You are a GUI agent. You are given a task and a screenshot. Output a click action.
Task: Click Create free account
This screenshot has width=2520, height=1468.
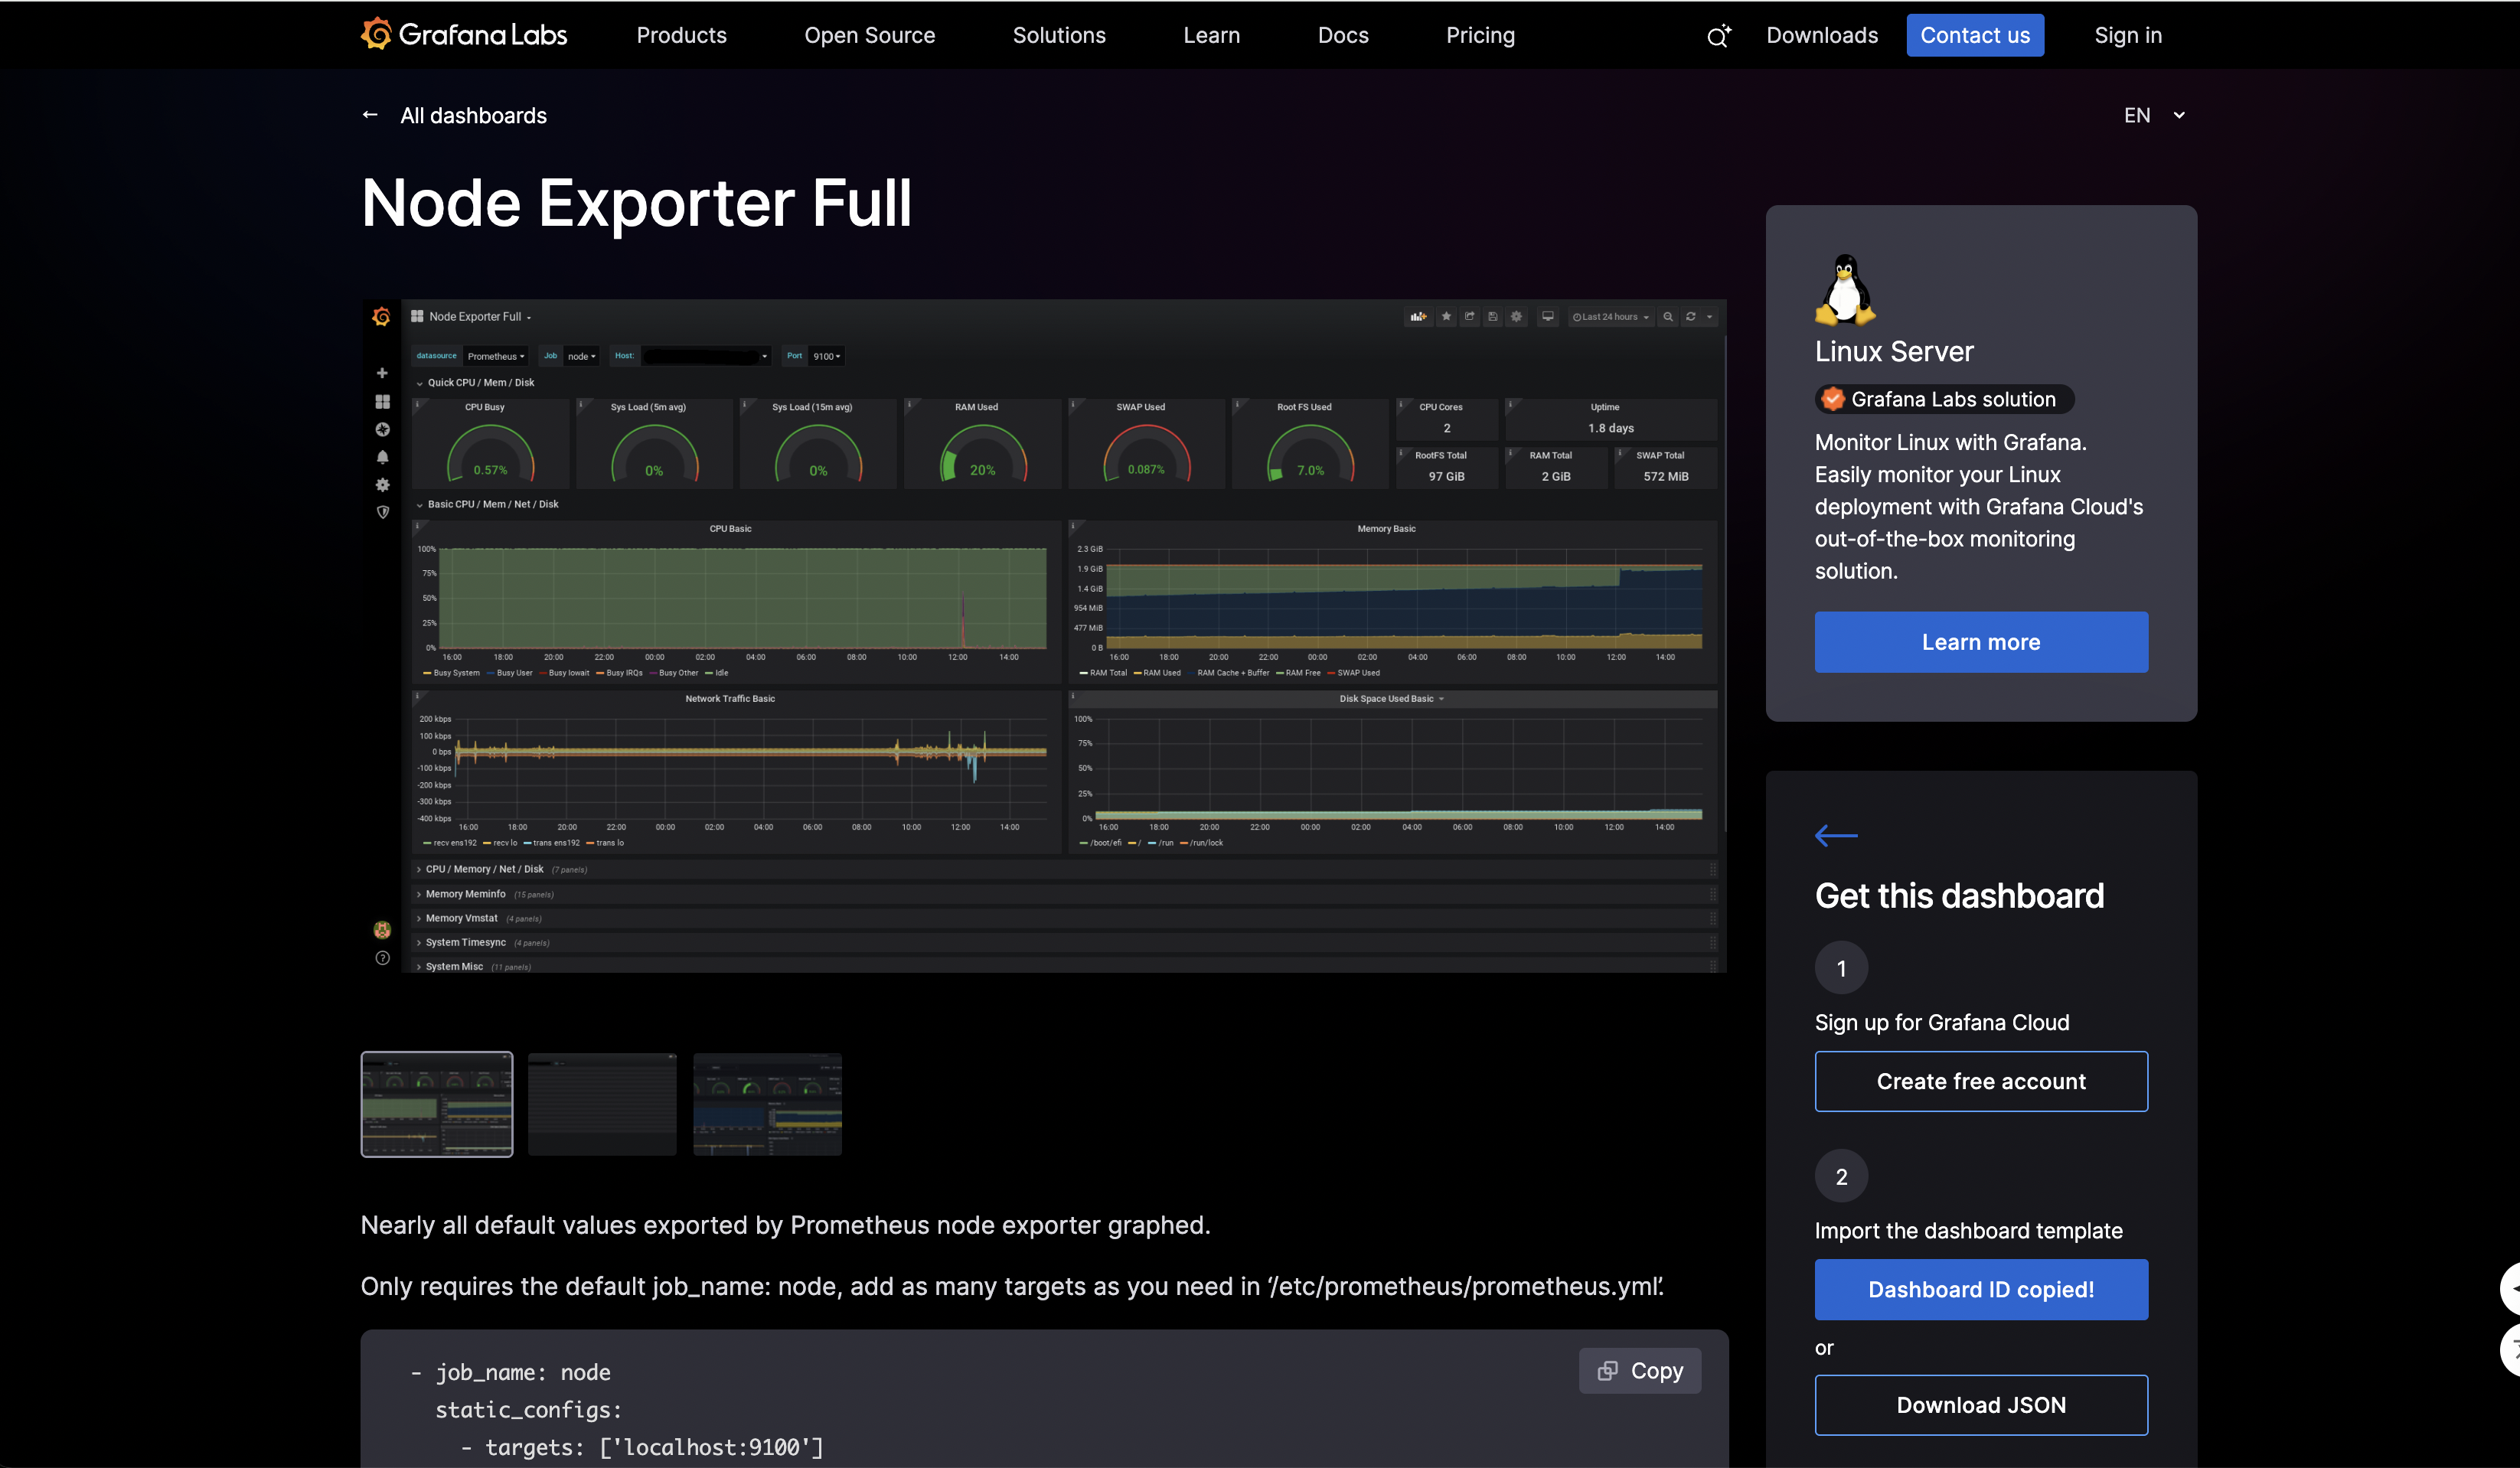(1980, 1081)
